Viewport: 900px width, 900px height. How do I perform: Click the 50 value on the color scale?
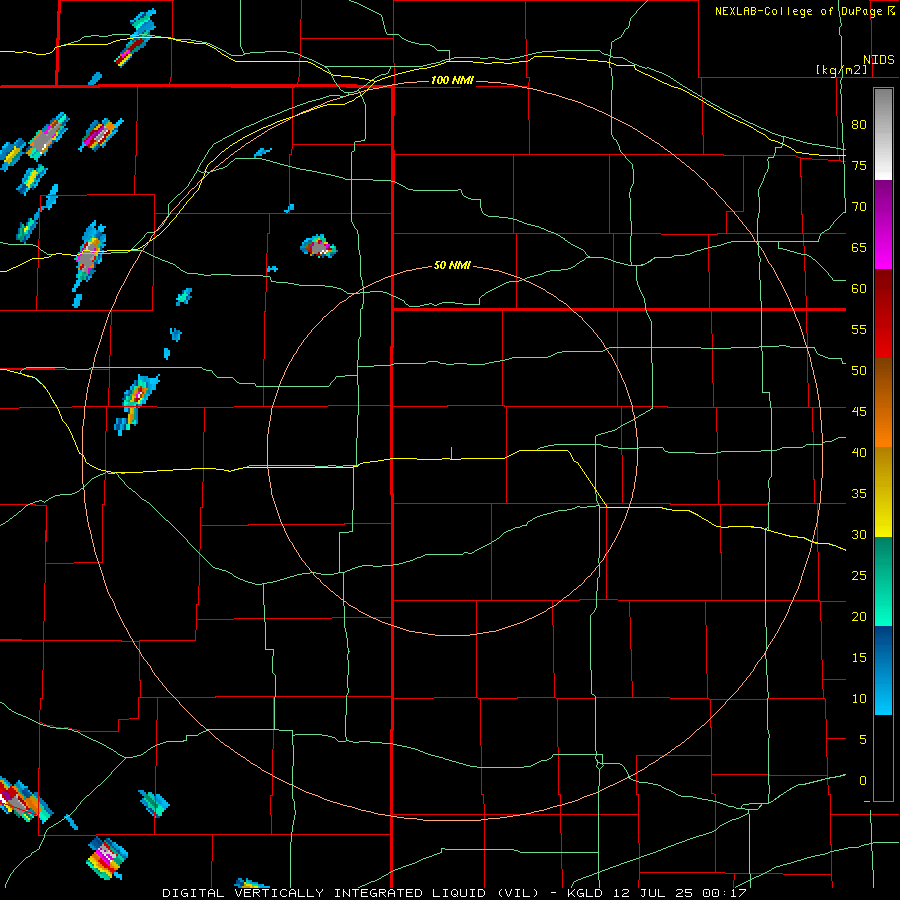click(x=859, y=371)
